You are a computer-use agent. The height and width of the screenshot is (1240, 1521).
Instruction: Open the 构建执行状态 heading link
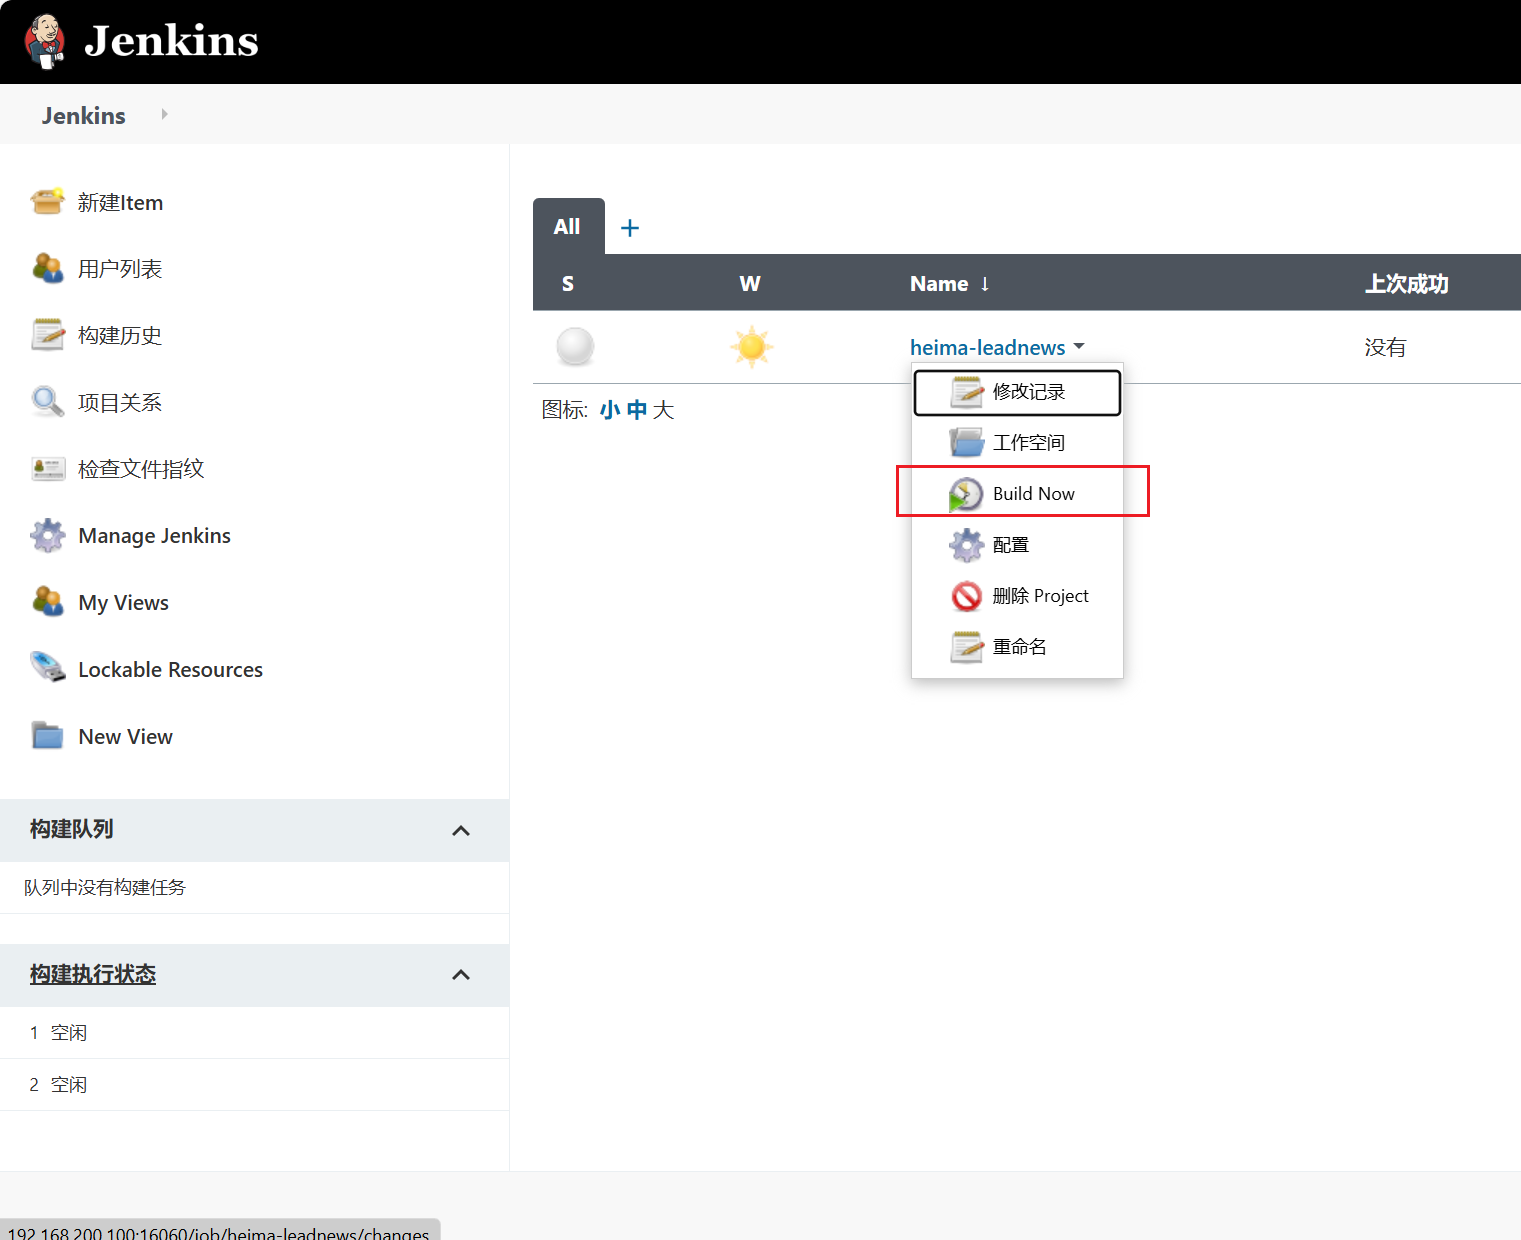pyautogui.click(x=93, y=974)
